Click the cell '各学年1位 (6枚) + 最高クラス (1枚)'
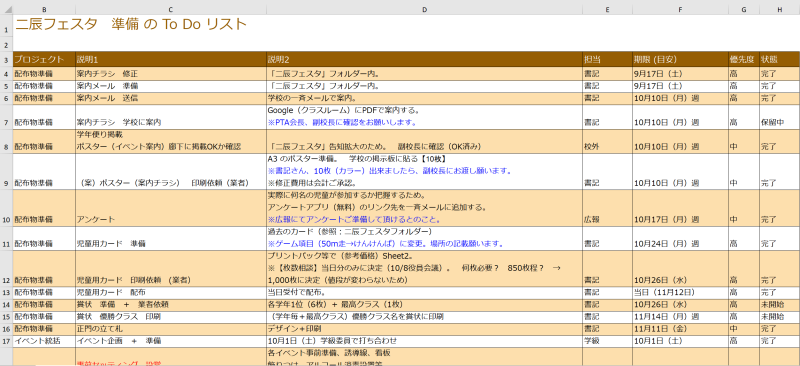Viewport: 800px width, 366px height. tap(424, 305)
